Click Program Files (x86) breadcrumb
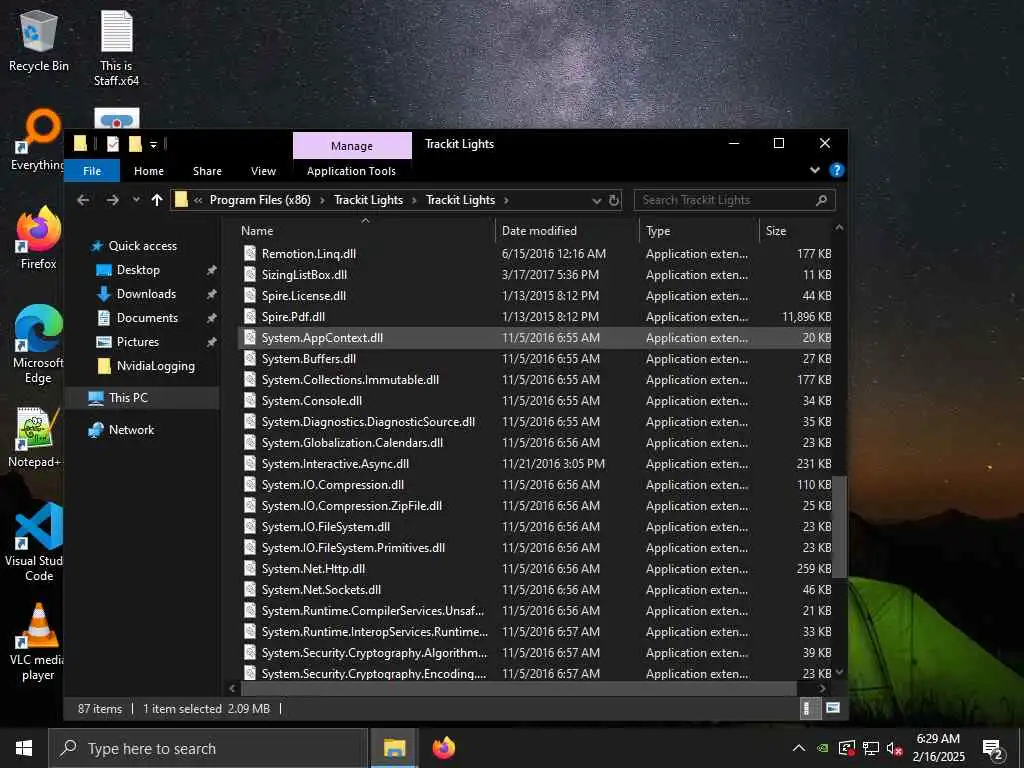The width and height of the screenshot is (1024, 768). coord(260,200)
